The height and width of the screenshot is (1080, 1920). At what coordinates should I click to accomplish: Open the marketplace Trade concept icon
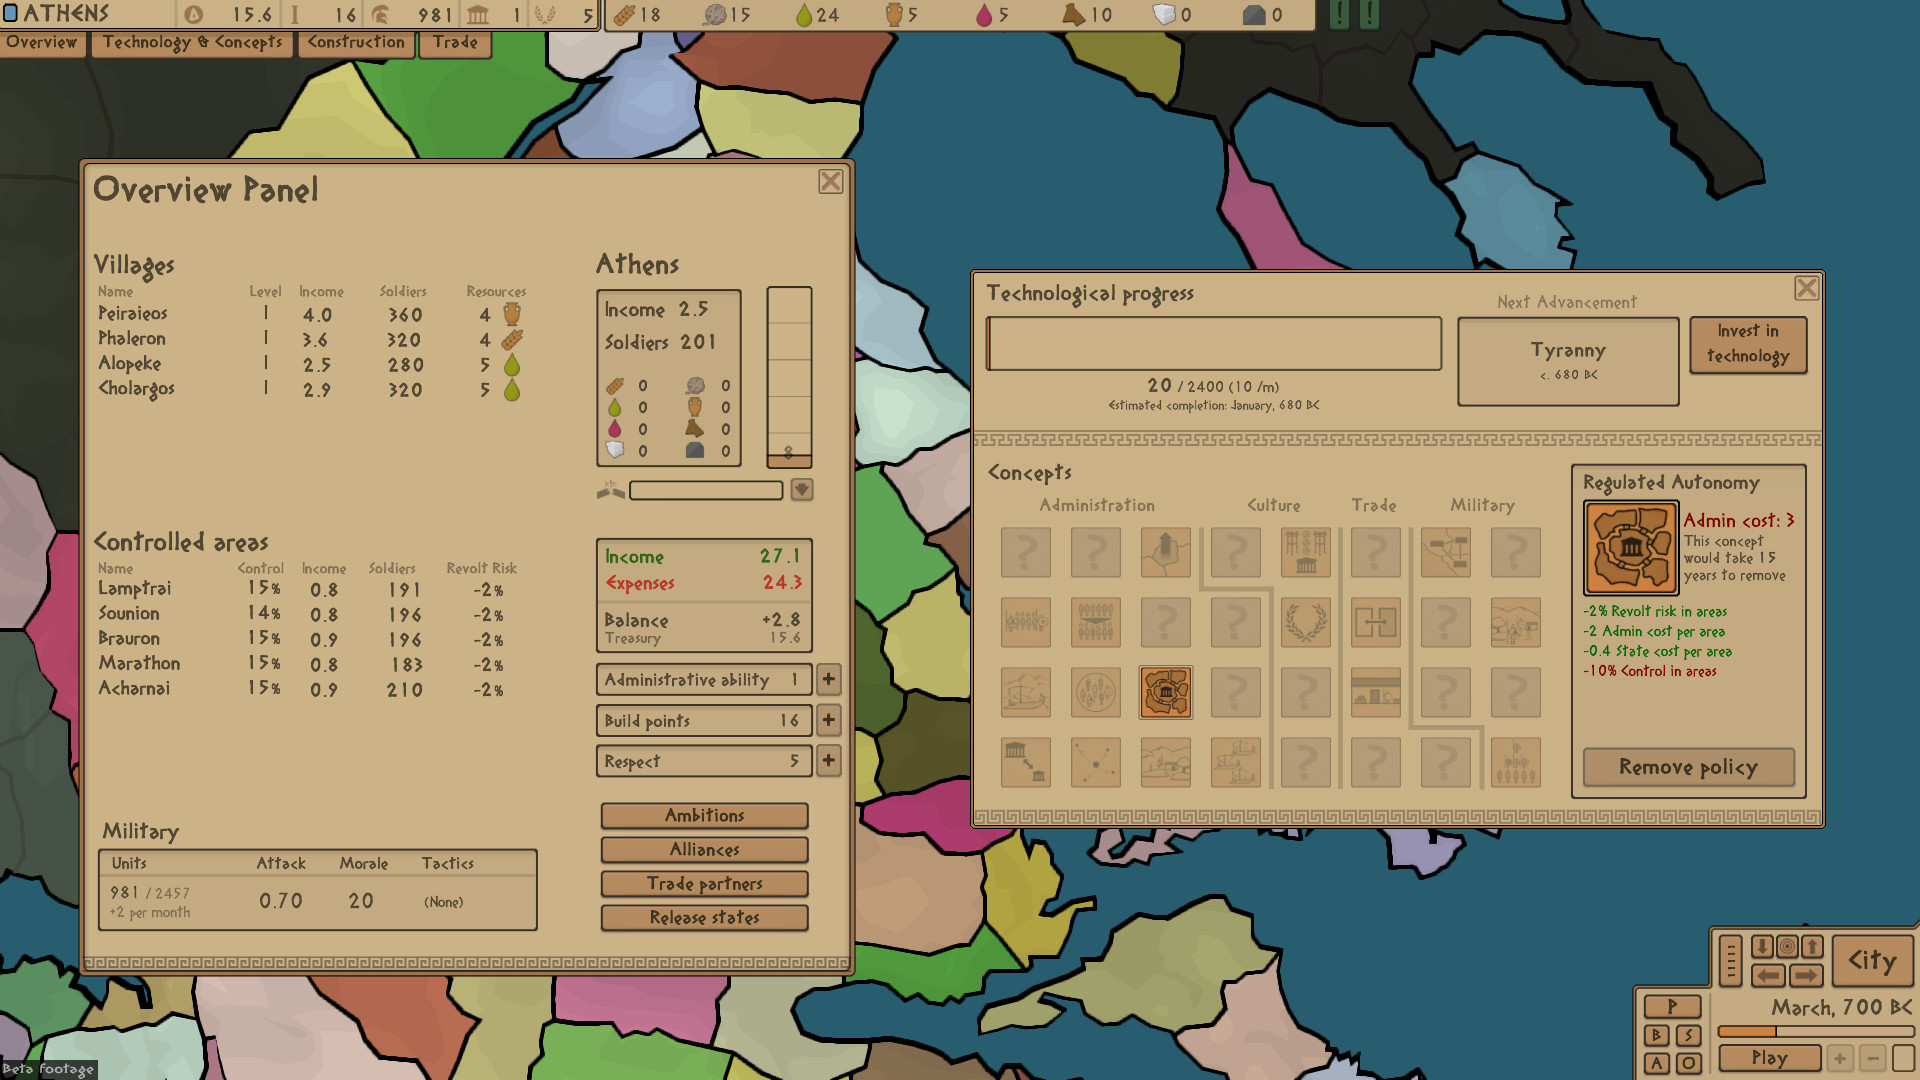[1375, 694]
